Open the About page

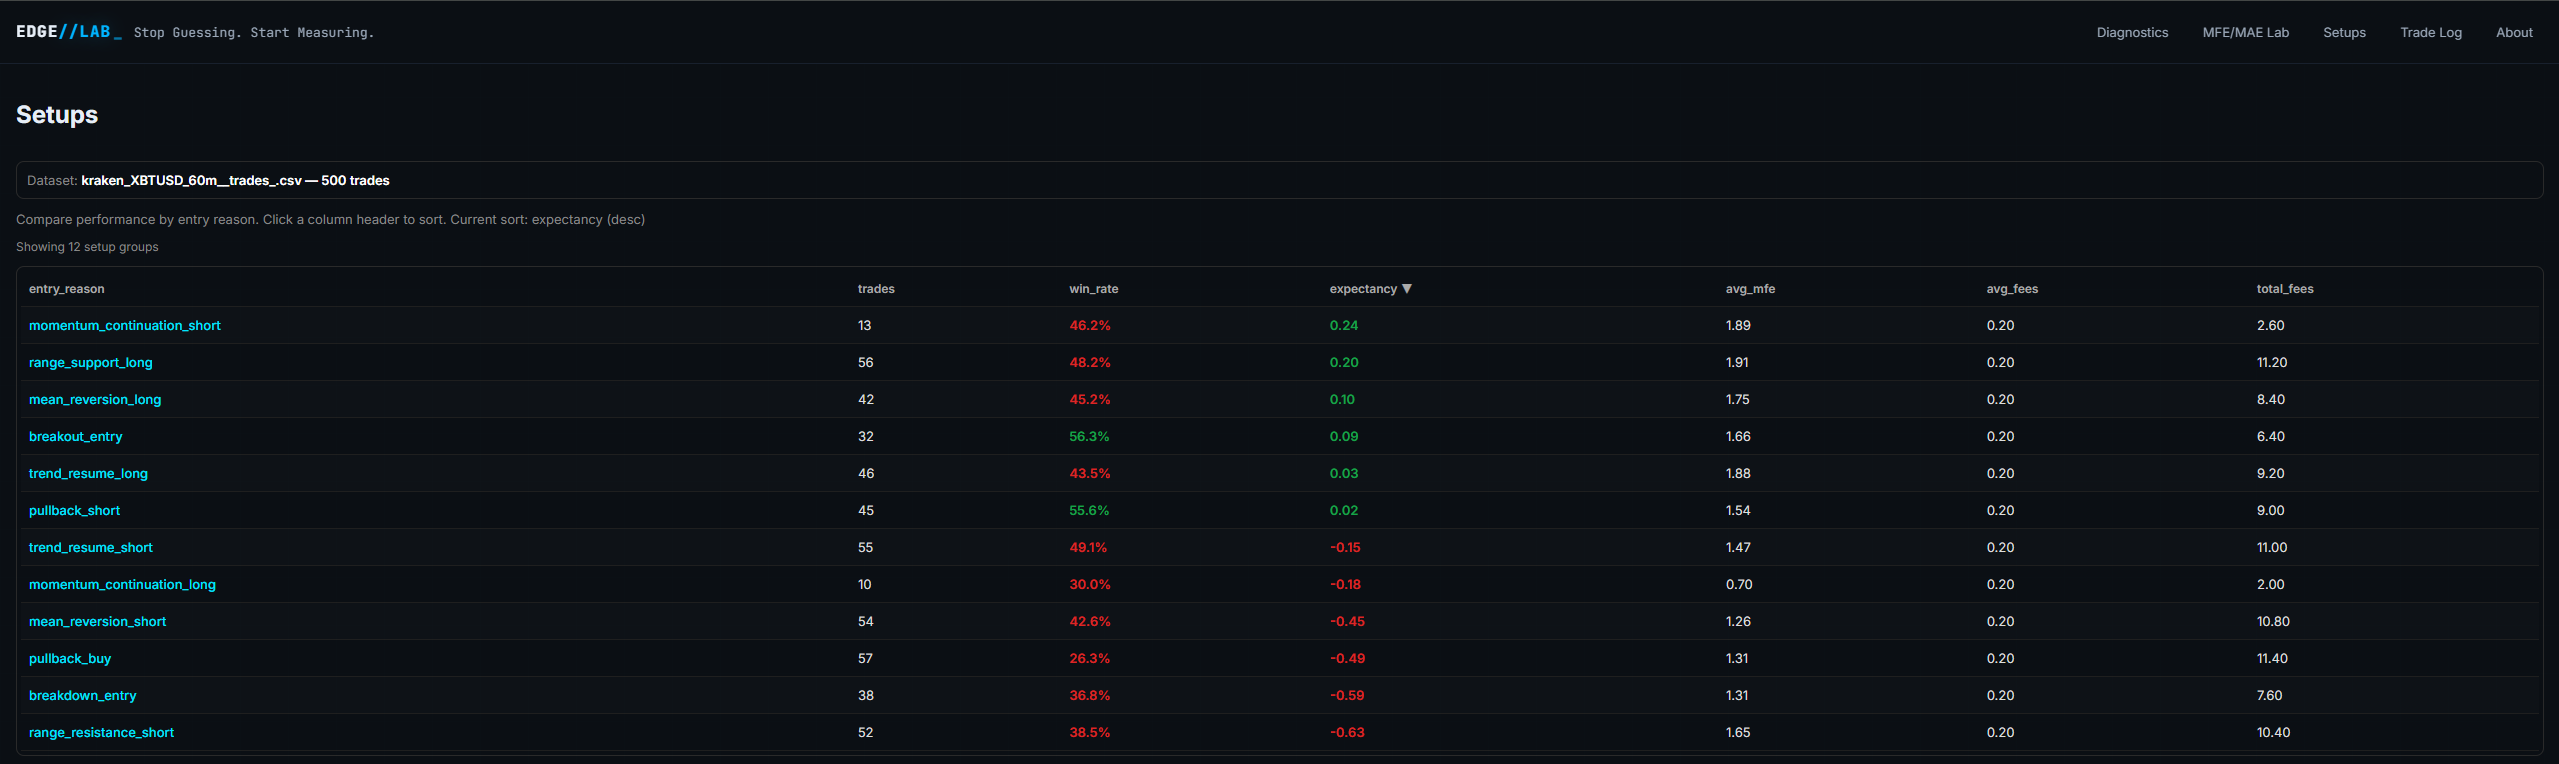(x=2514, y=32)
